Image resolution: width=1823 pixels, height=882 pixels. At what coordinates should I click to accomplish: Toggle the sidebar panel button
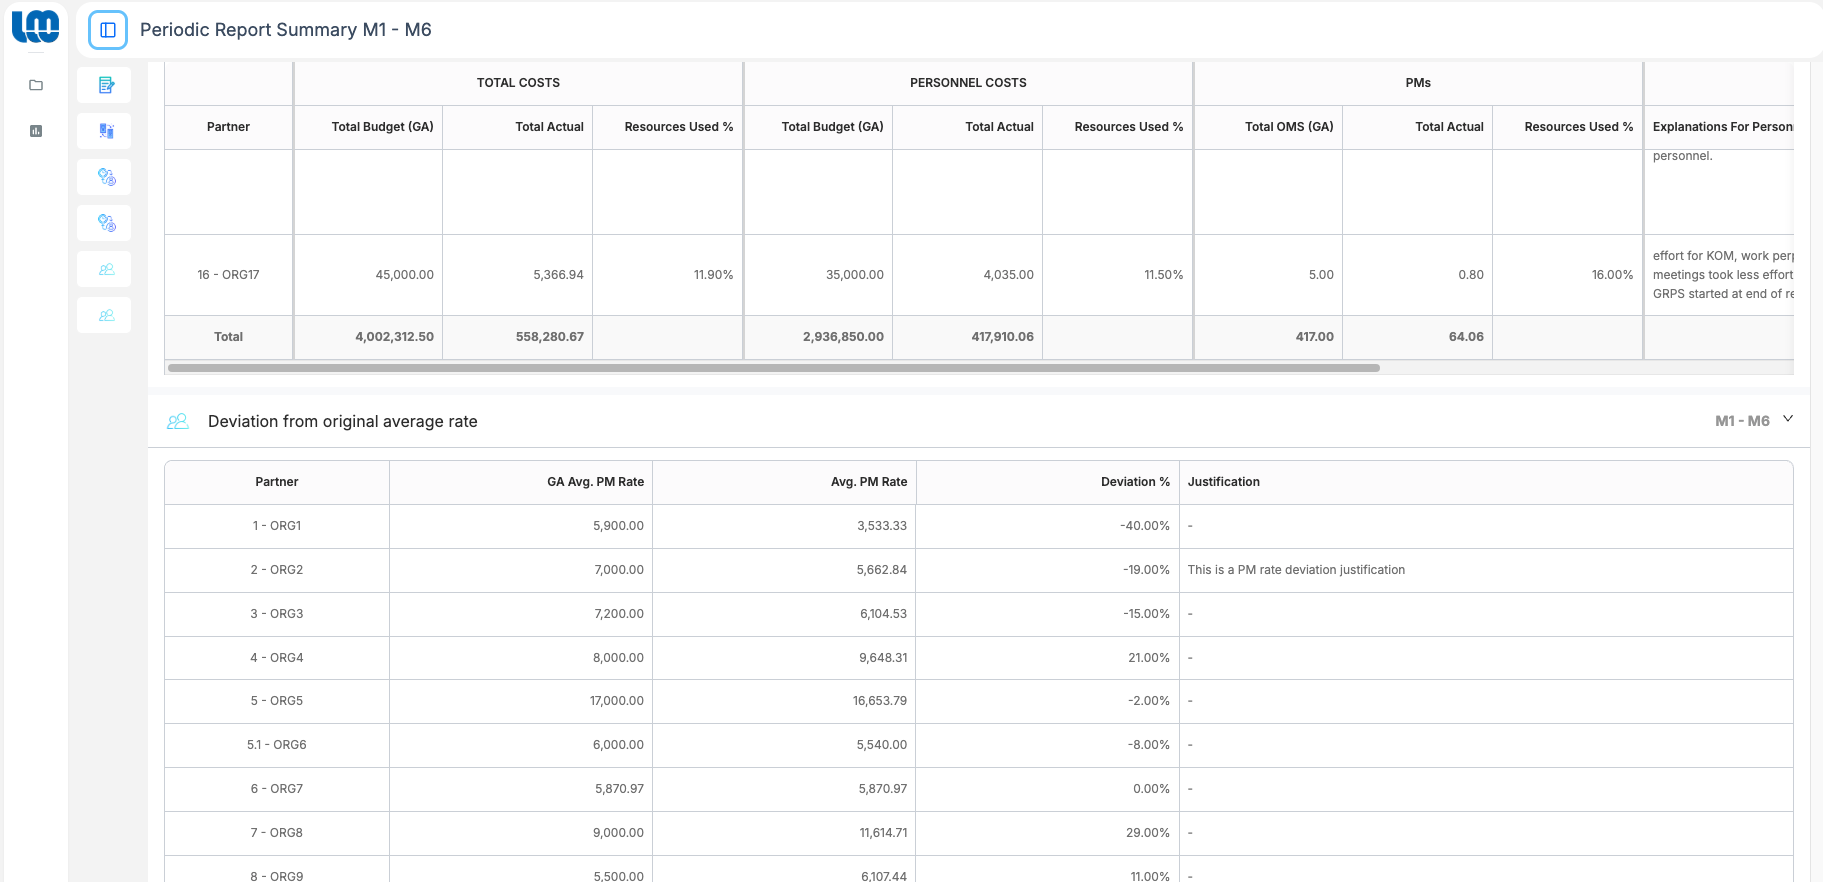[108, 30]
